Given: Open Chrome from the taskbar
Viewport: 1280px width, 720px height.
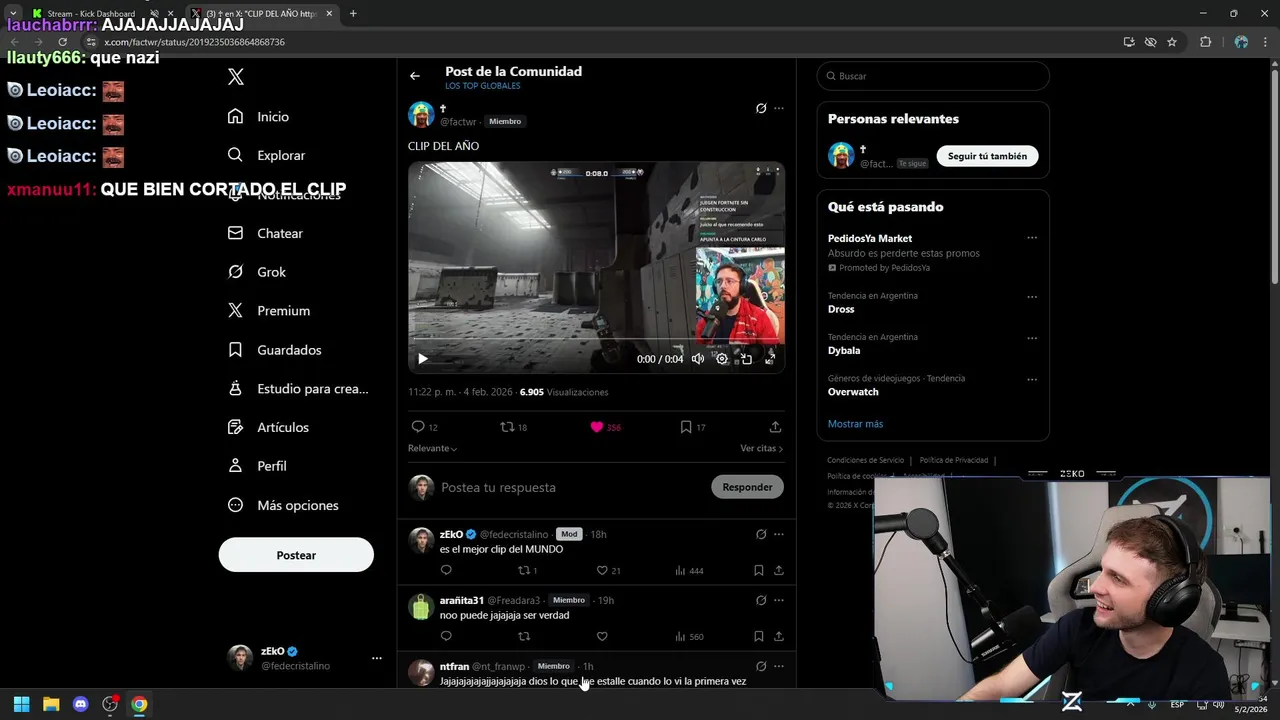Looking at the screenshot, I should point(139,704).
